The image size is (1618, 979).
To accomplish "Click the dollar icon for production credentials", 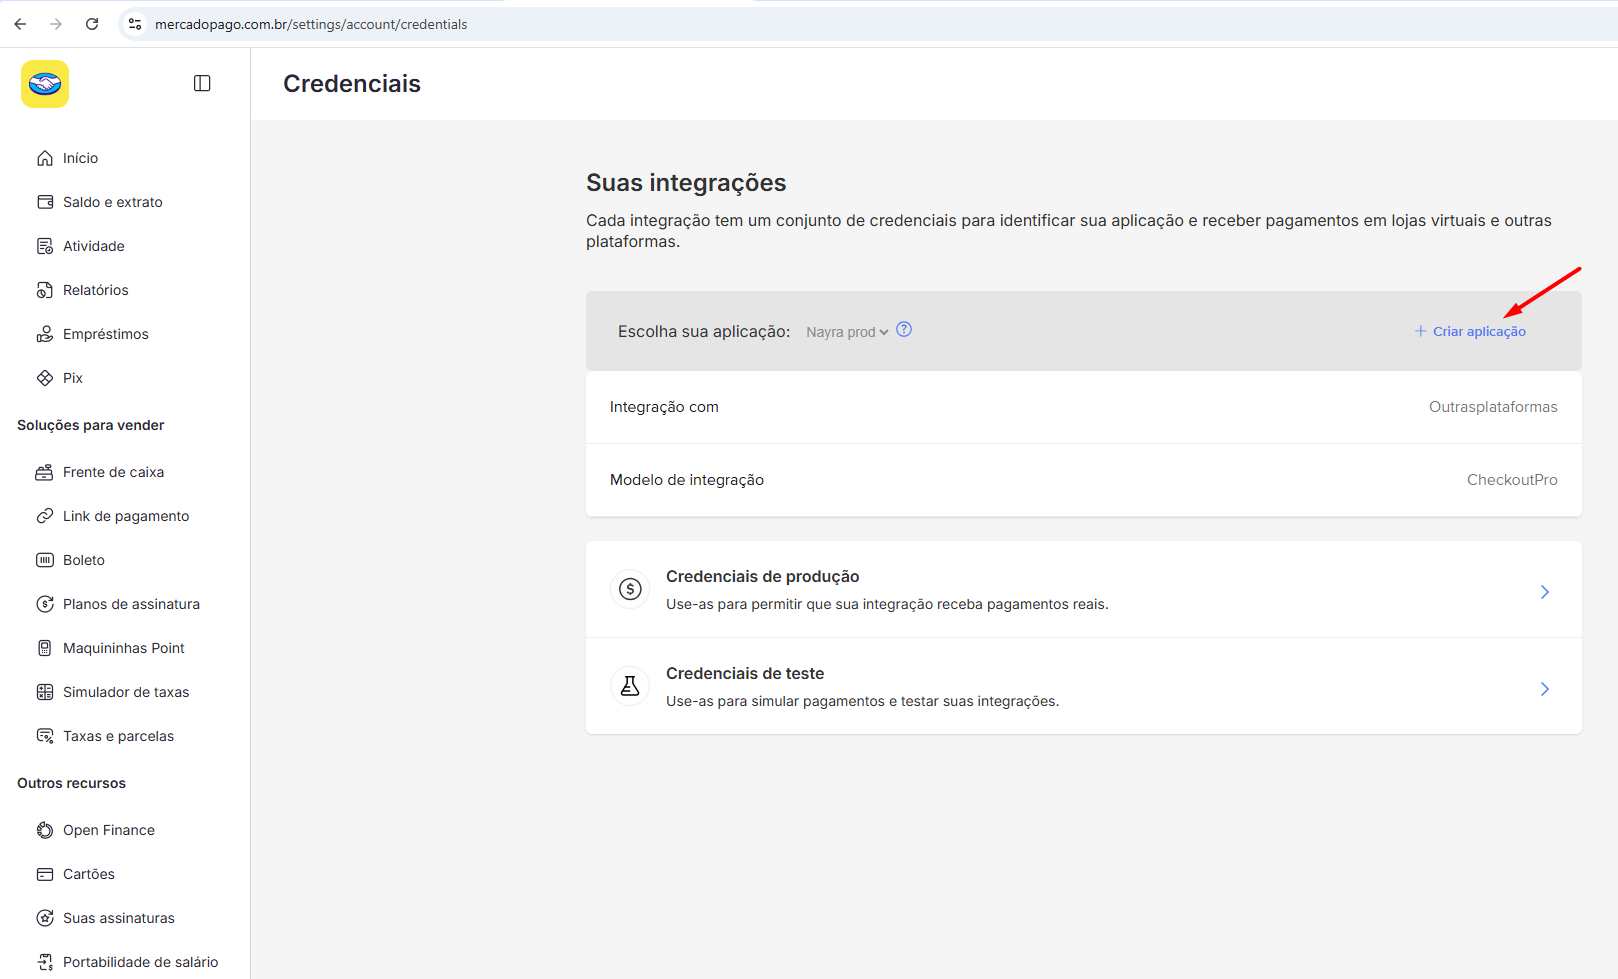I will (630, 589).
